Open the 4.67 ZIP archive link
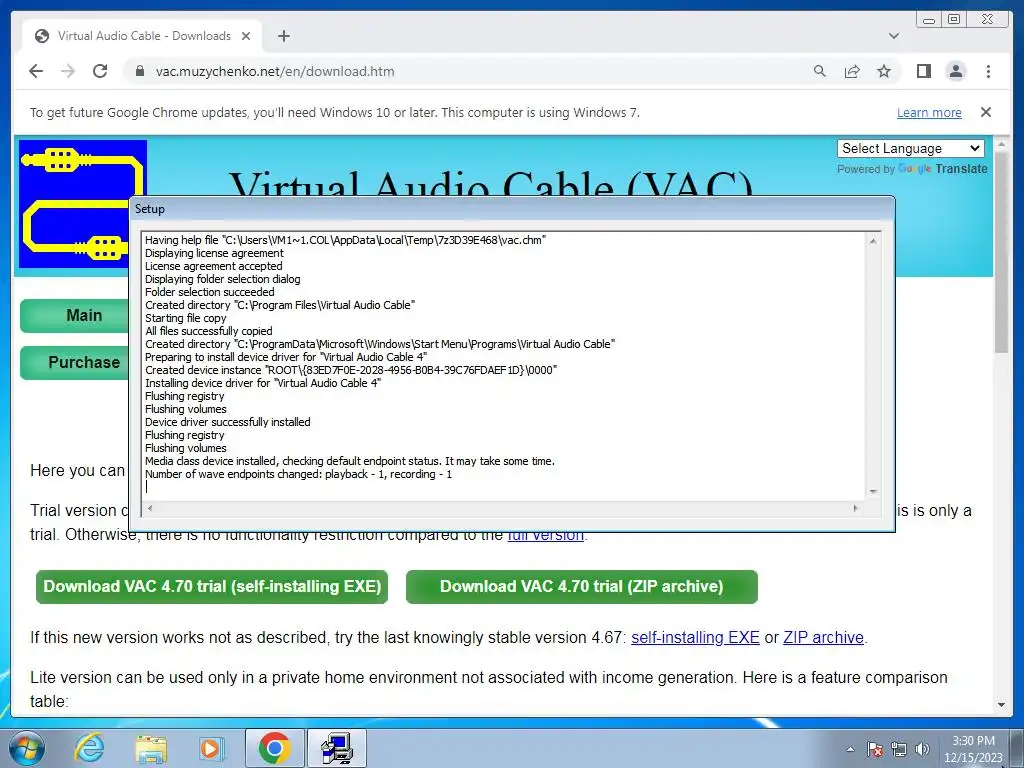This screenshot has width=1024, height=768. (x=824, y=637)
